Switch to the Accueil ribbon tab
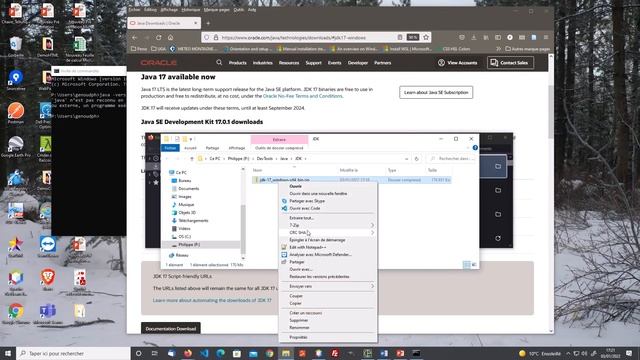 pyautogui.click(x=190, y=148)
